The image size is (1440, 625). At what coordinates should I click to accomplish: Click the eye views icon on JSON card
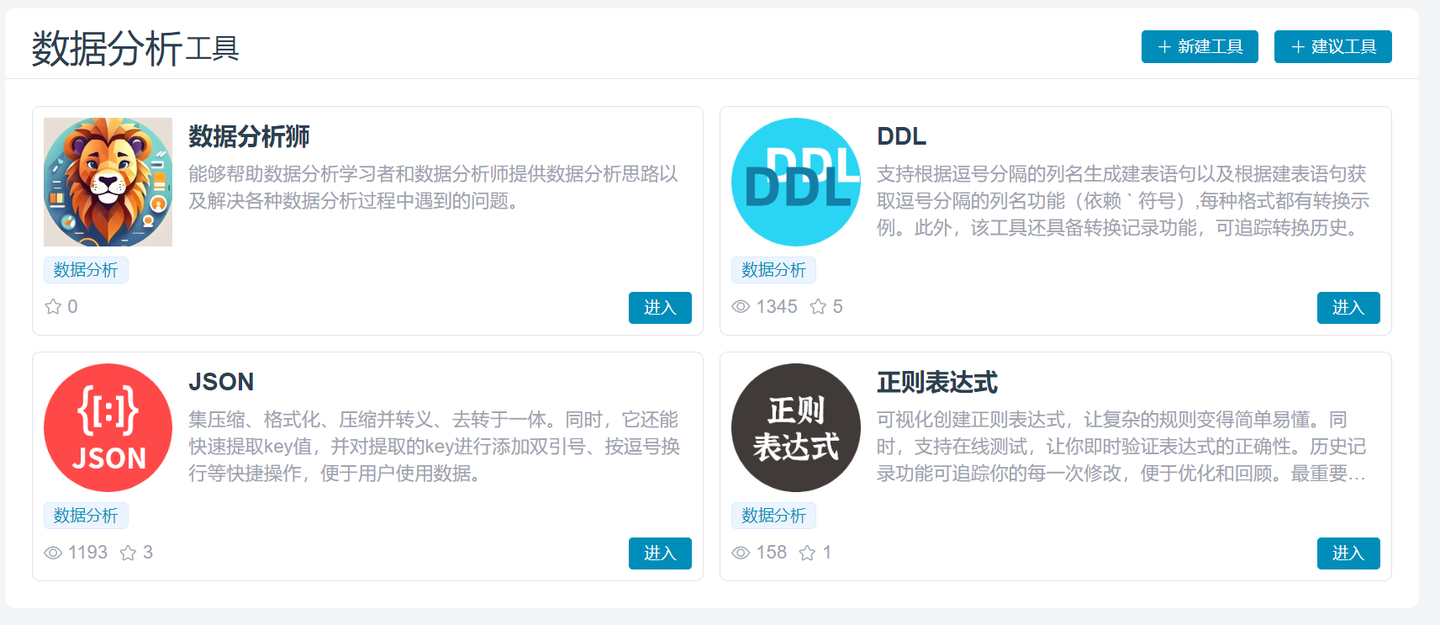coord(53,553)
